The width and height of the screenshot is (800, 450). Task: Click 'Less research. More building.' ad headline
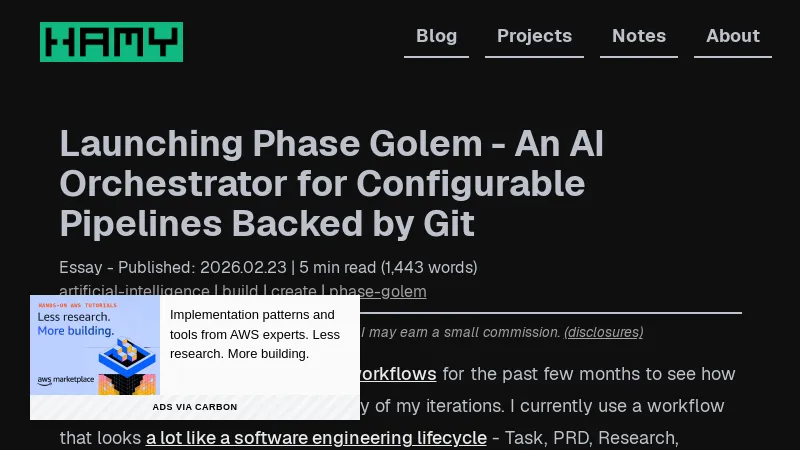76,323
